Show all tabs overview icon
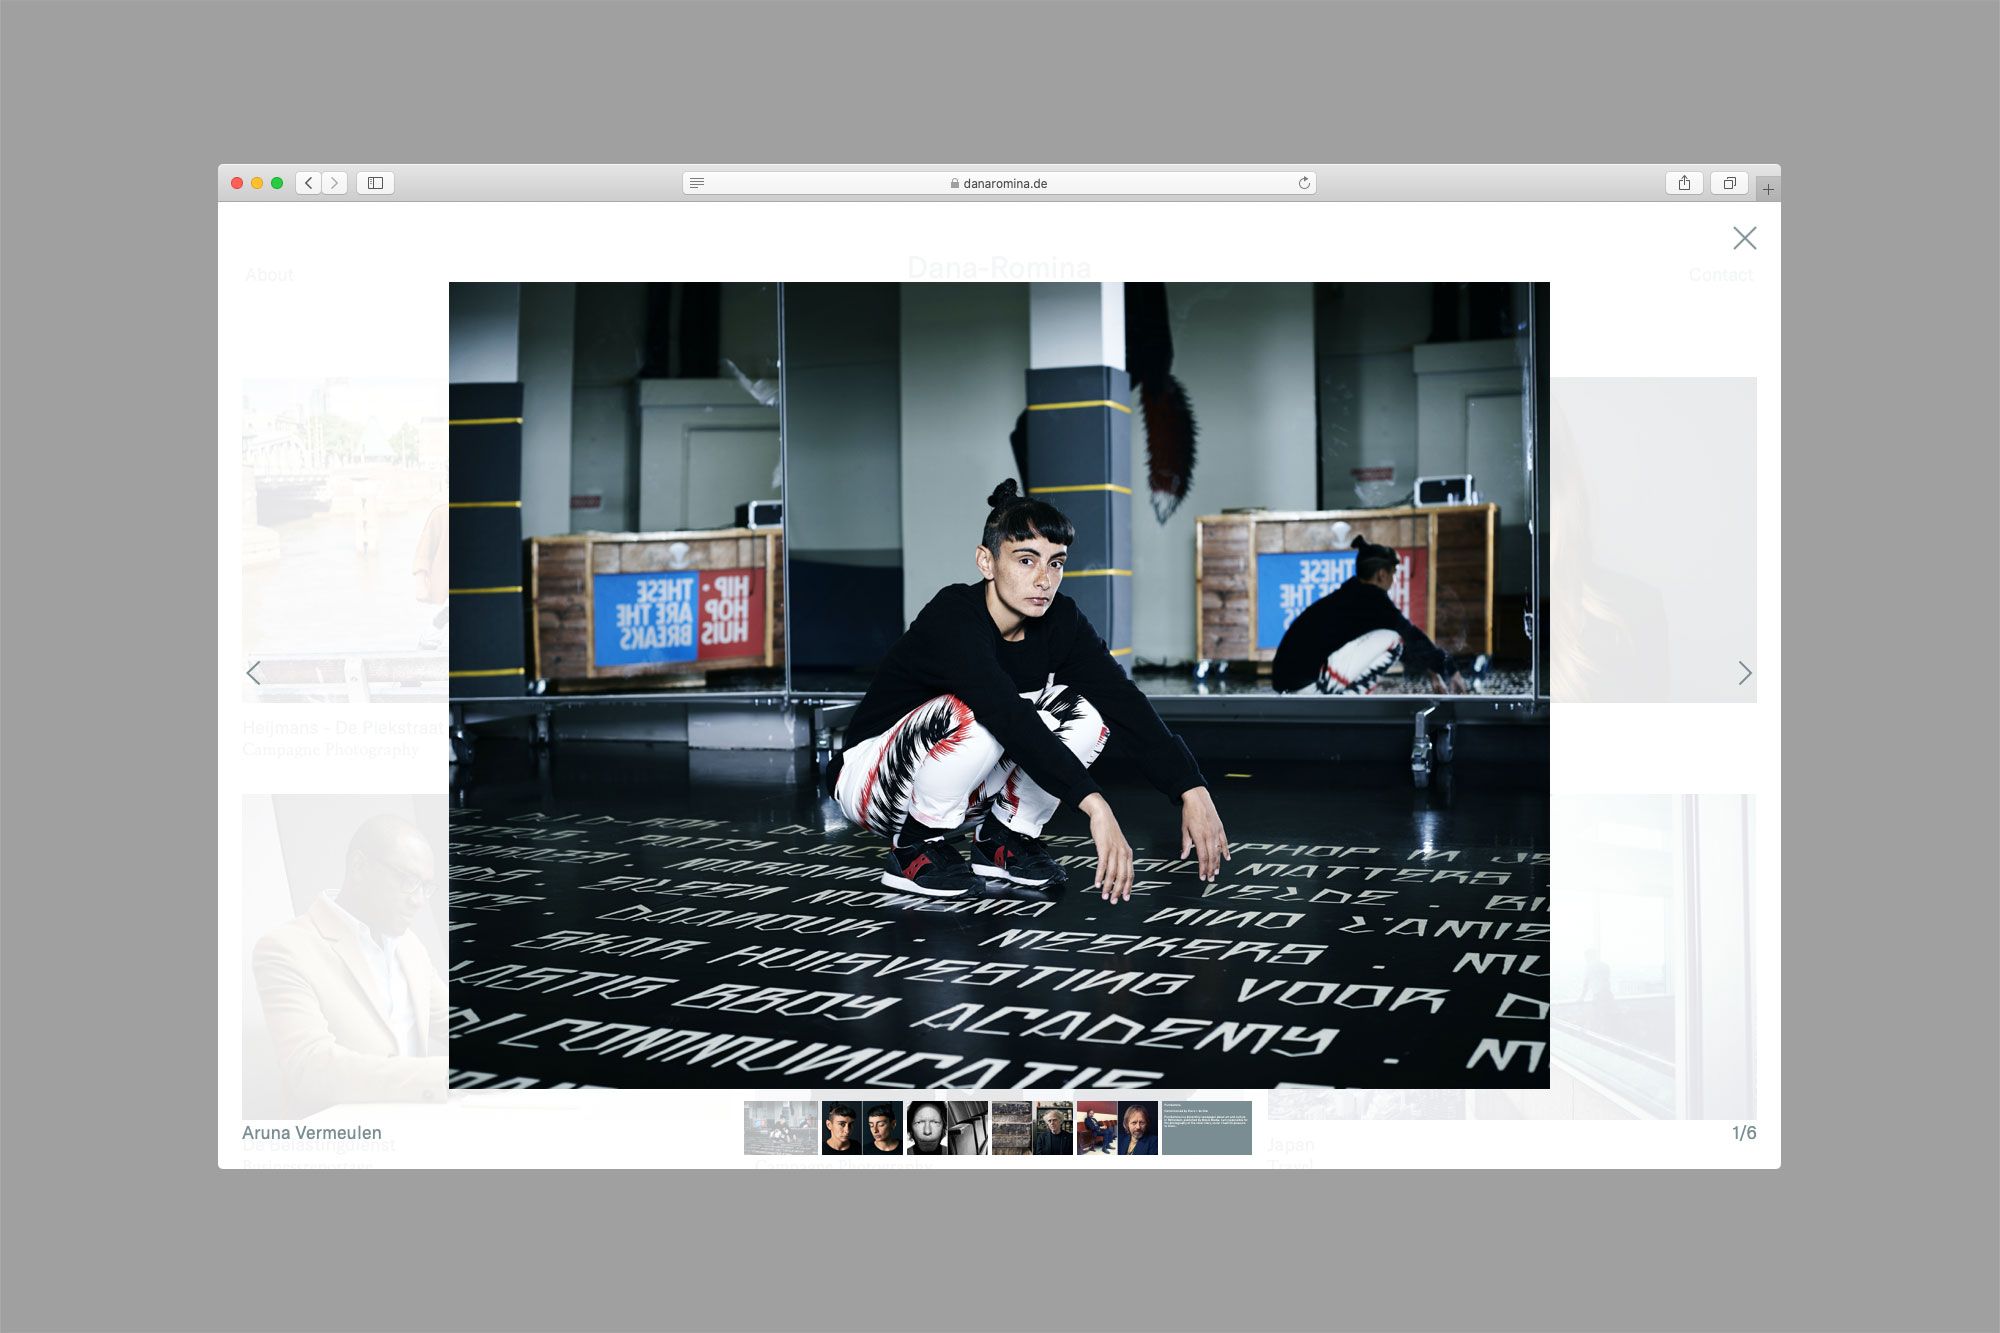This screenshot has height=1333, width=2000. tap(1729, 183)
